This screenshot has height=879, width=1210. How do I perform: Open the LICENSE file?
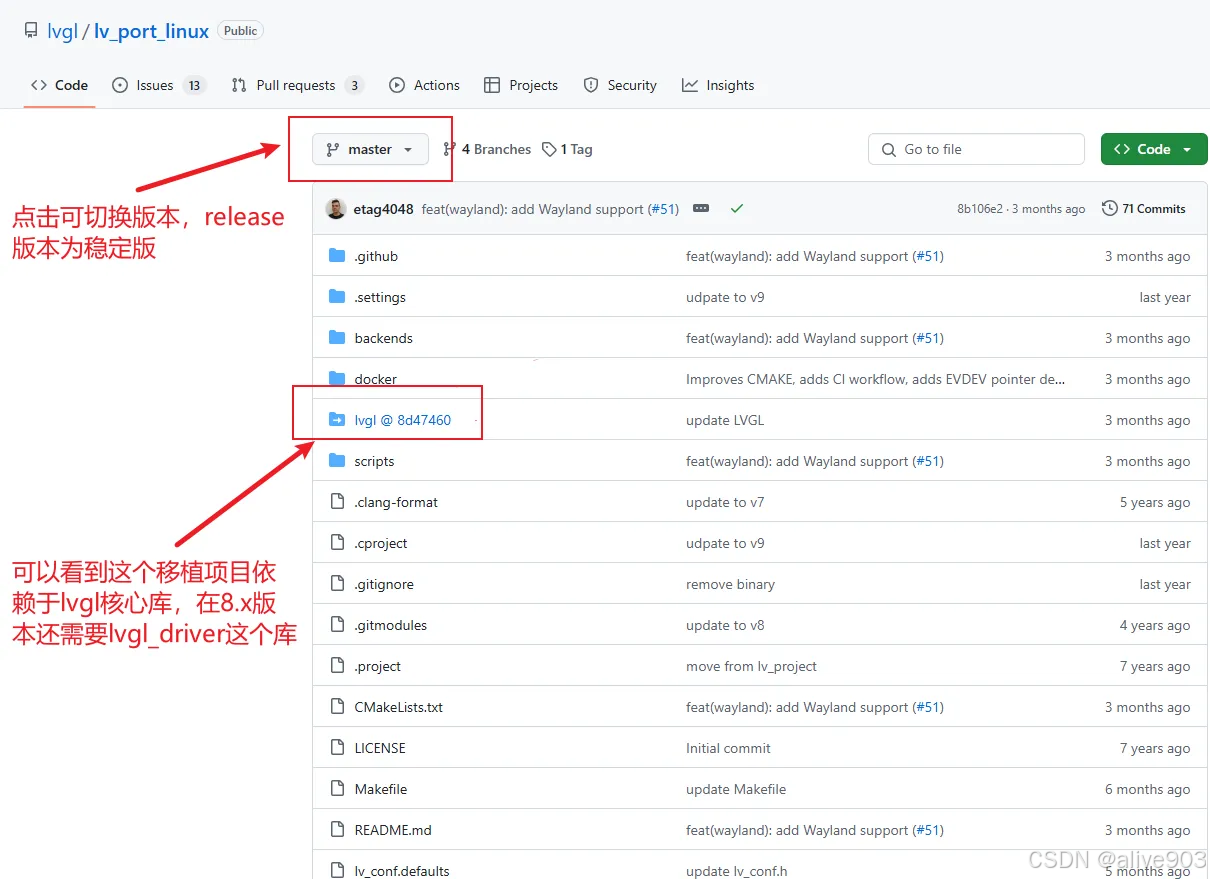click(380, 748)
